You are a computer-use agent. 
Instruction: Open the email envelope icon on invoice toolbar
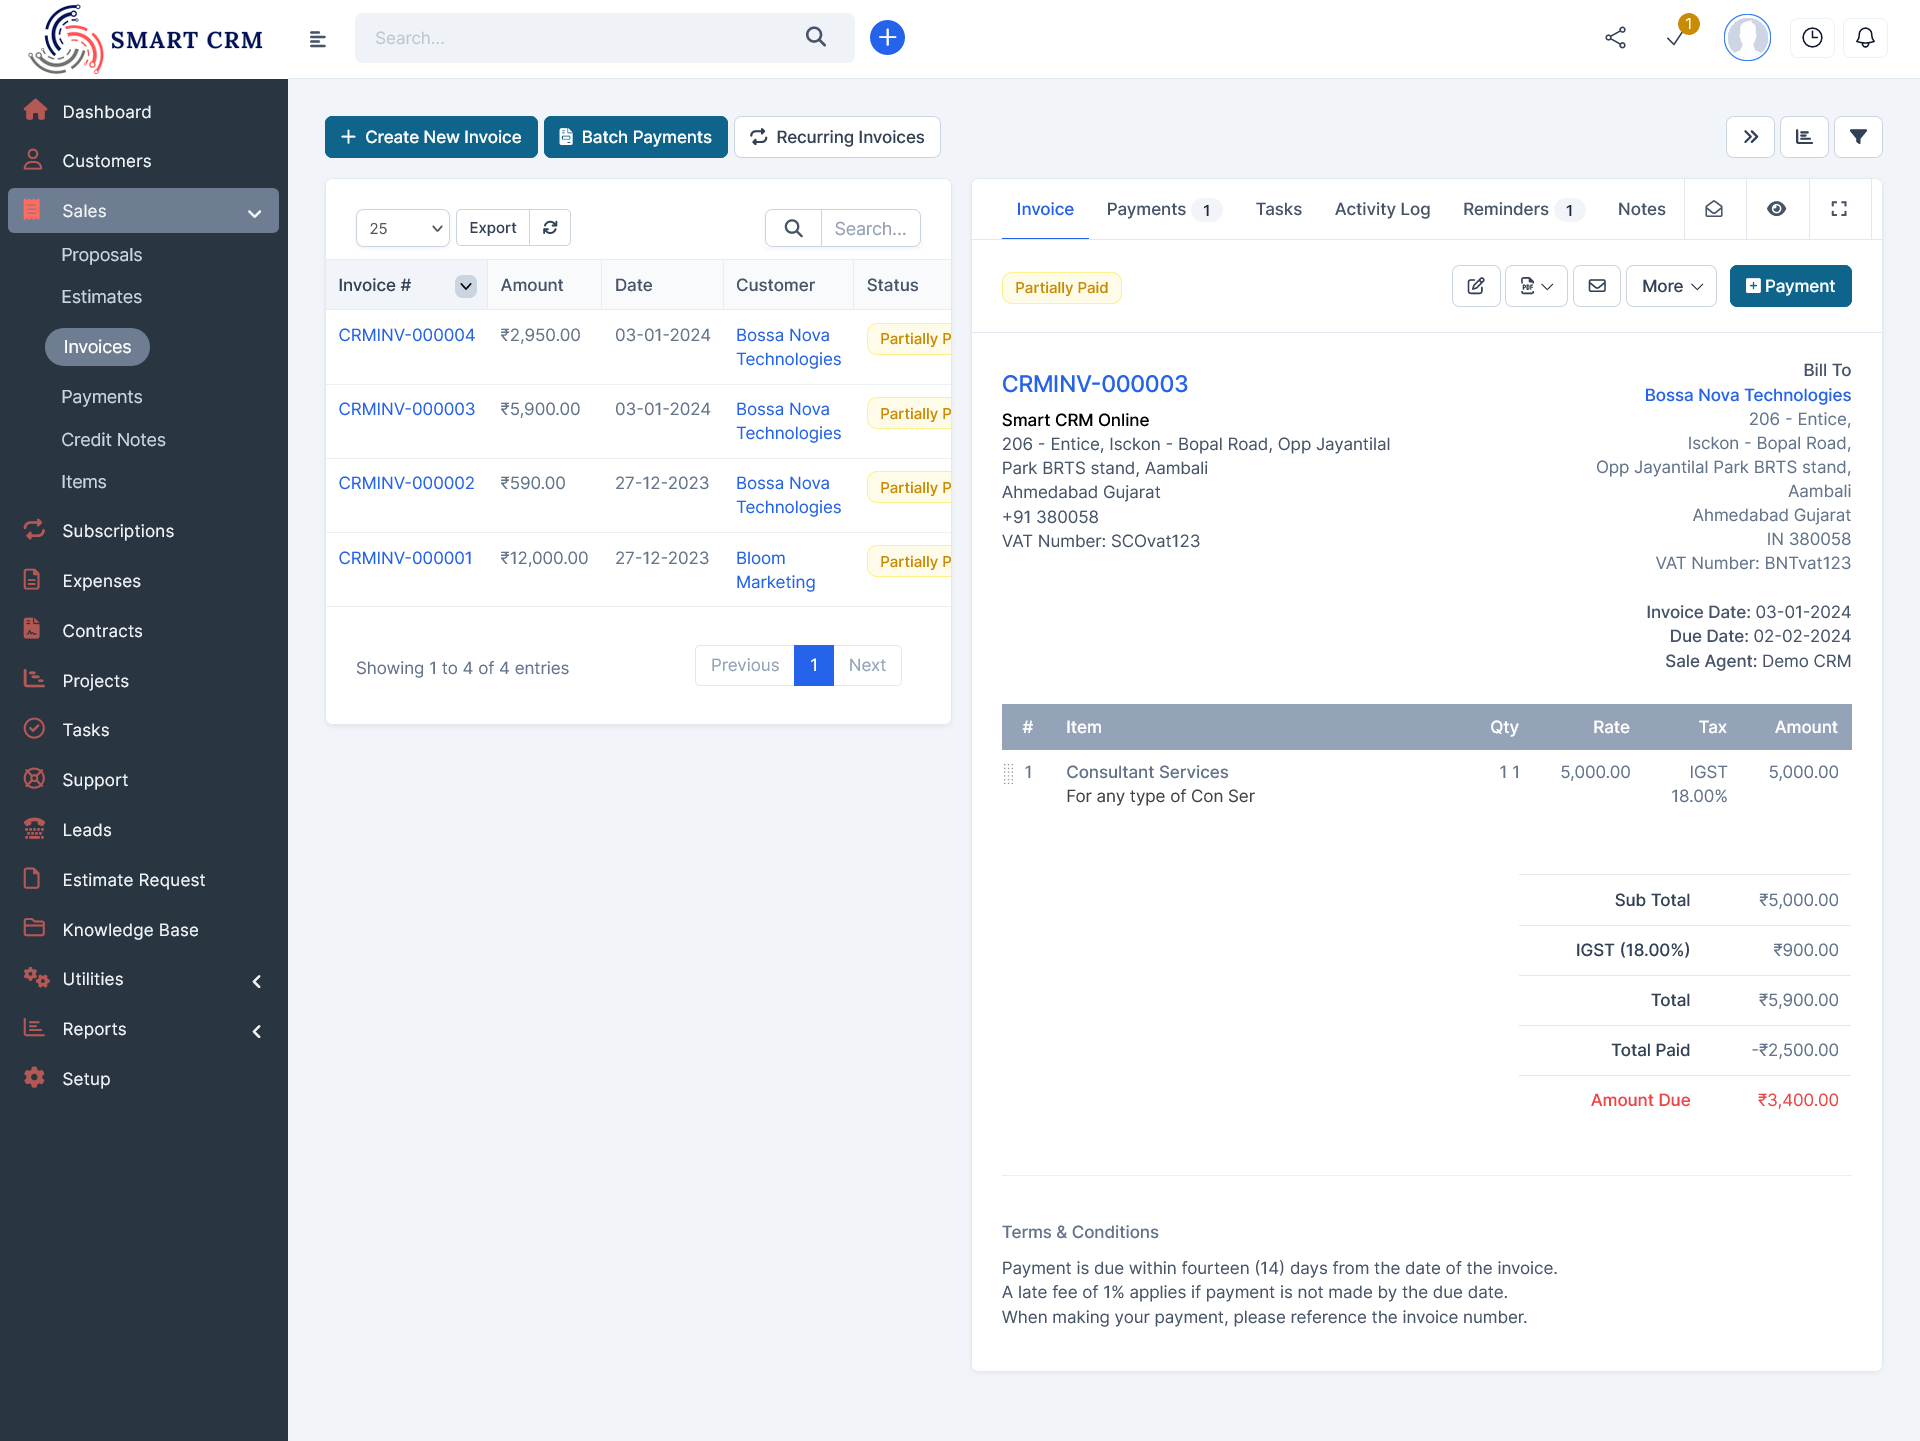[1597, 286]
